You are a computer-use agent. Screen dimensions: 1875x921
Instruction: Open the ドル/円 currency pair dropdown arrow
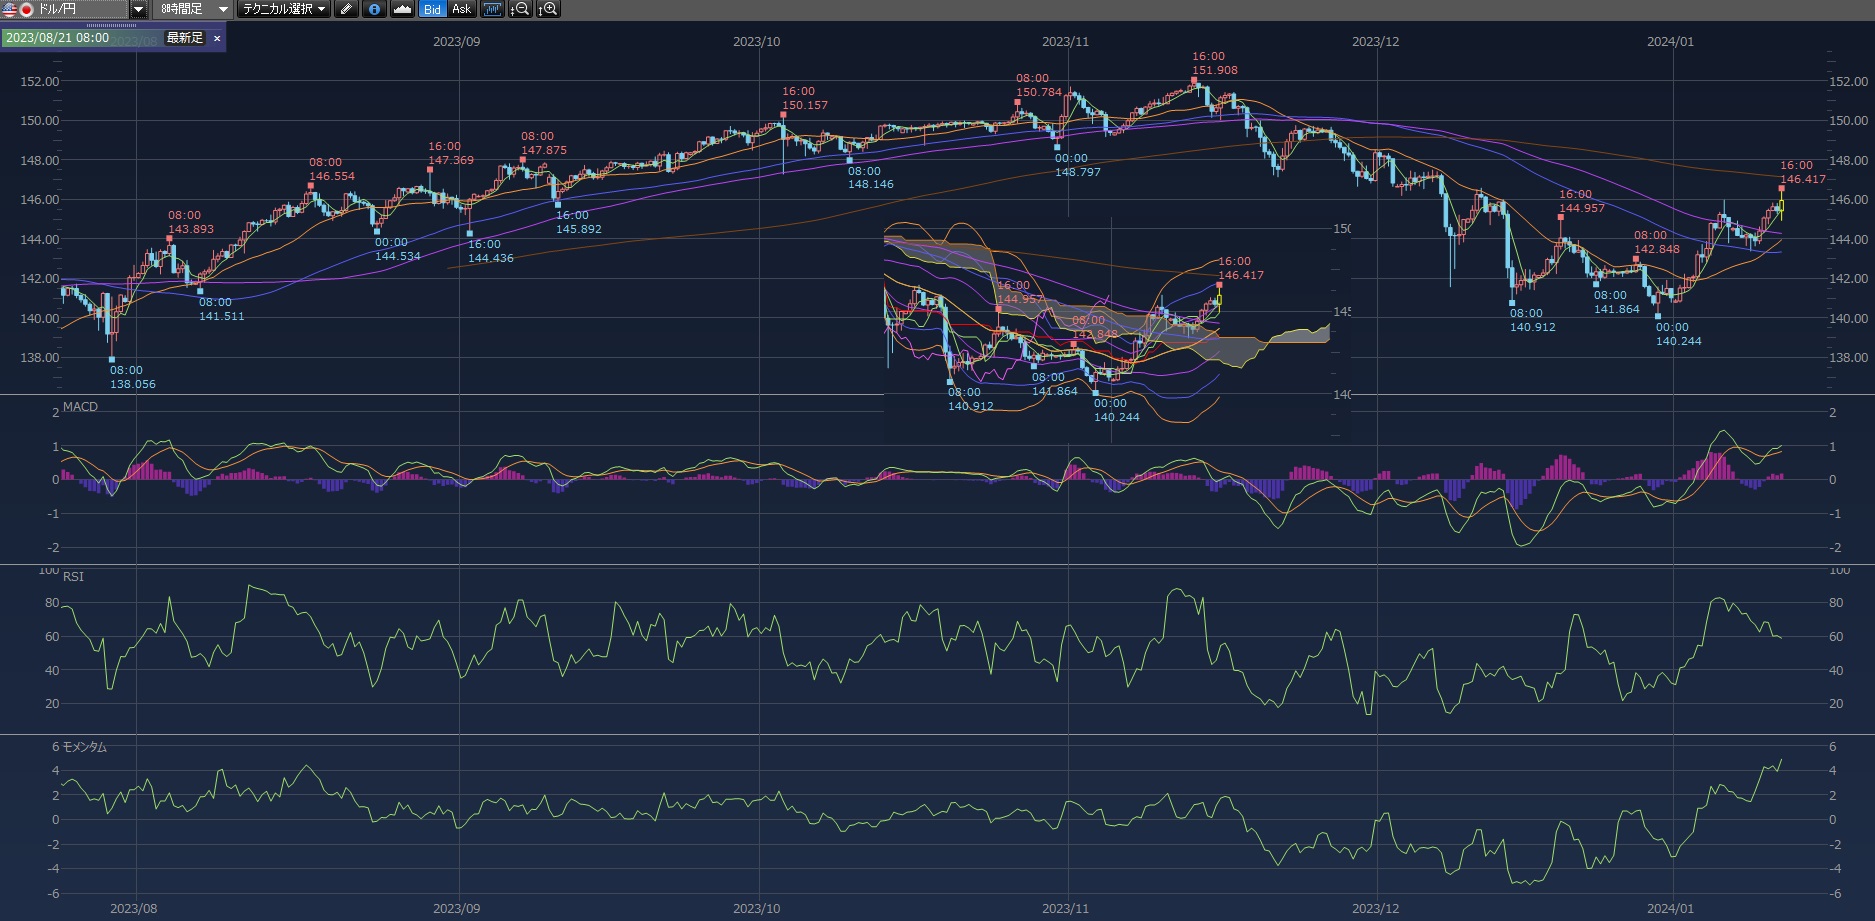point(139,9)
